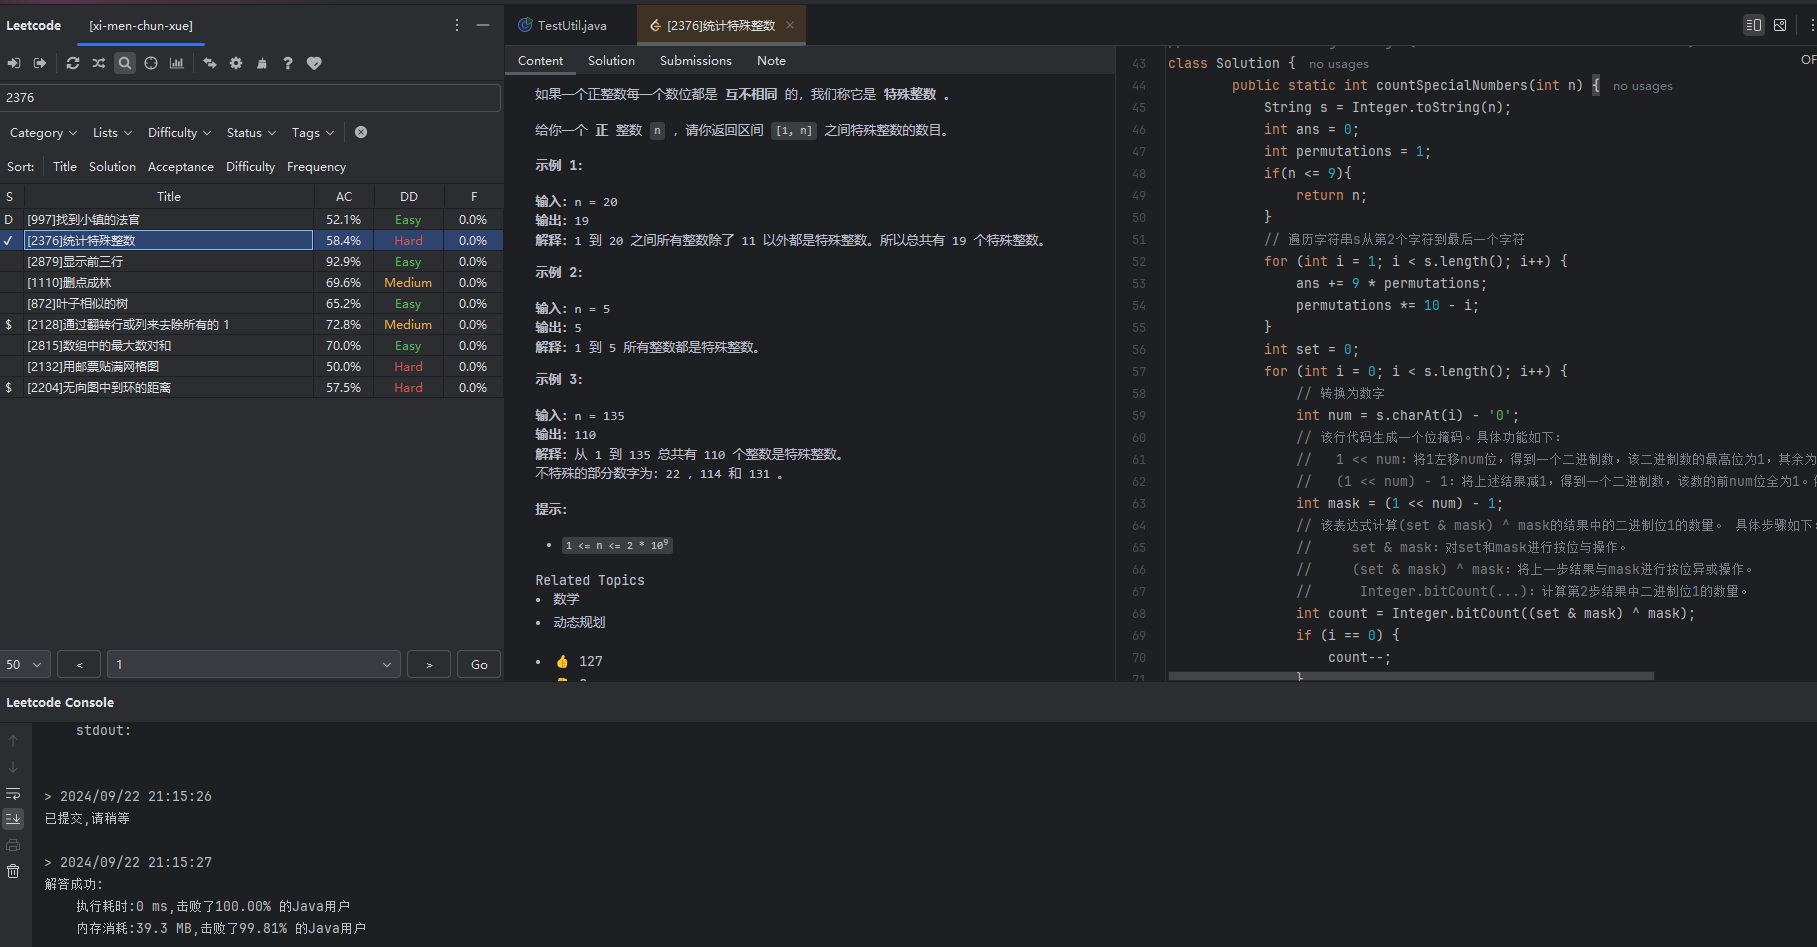The image size is (1817, 947).
Task: Refresh the problem list
Action: point(73,63)
